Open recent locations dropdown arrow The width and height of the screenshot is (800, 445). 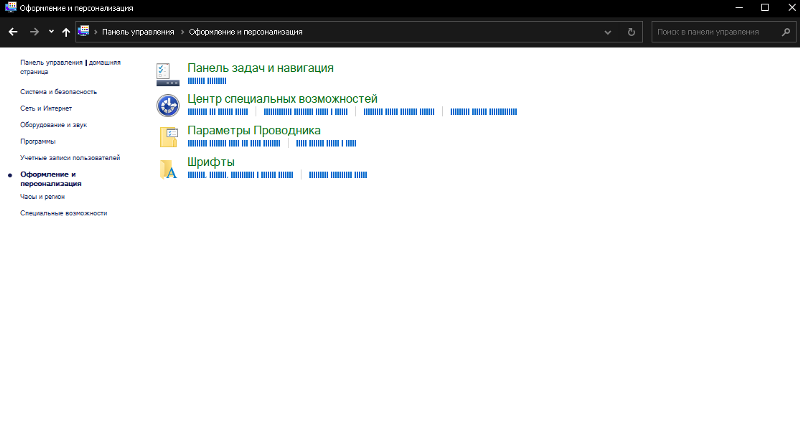click(51, 32)
